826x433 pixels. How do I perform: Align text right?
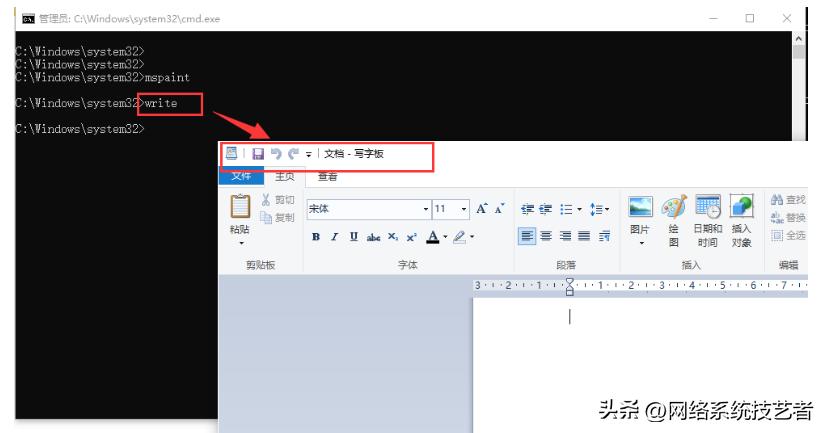pyautogui.click(x=565, y=236)
